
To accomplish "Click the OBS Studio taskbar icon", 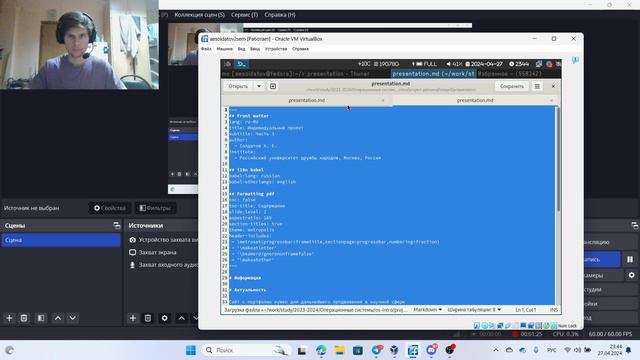I will tap(449, 350).
